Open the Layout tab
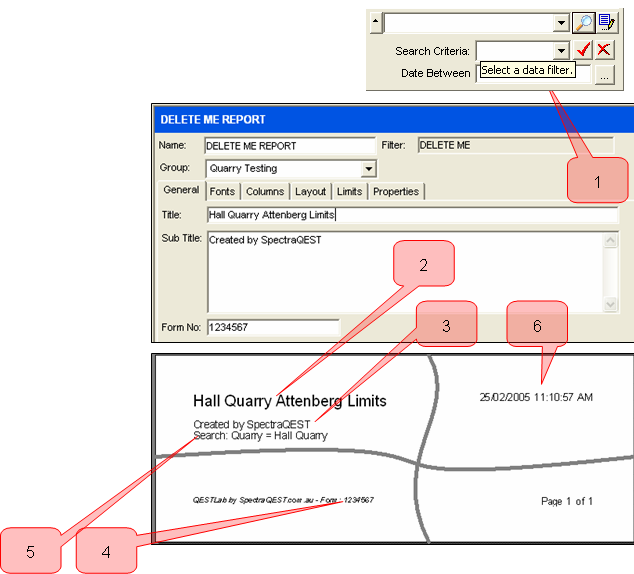This screenshot has height=574, width=634. (x=310, y=191)
